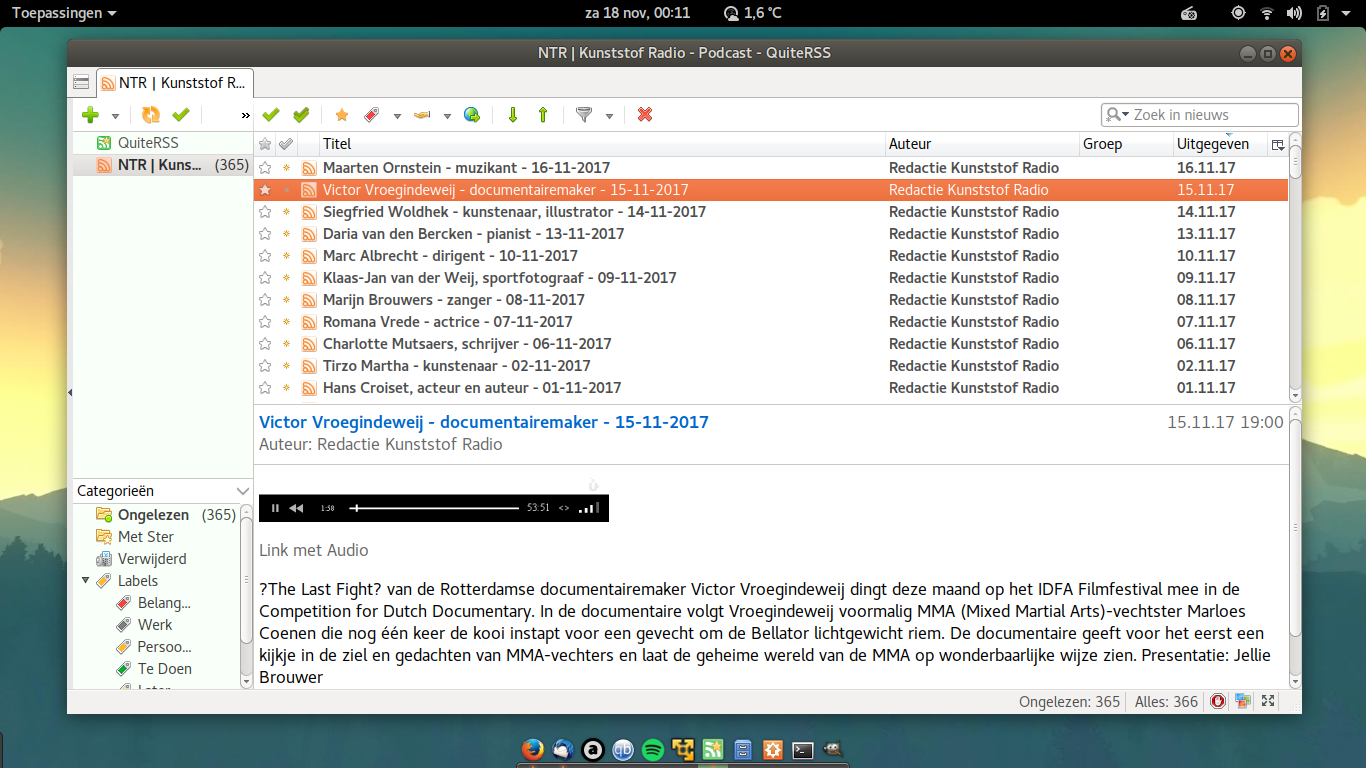Toggle star on Maarten Ornstein row
The width and height of the screenshot is (1366, 768).
point(265,168)
